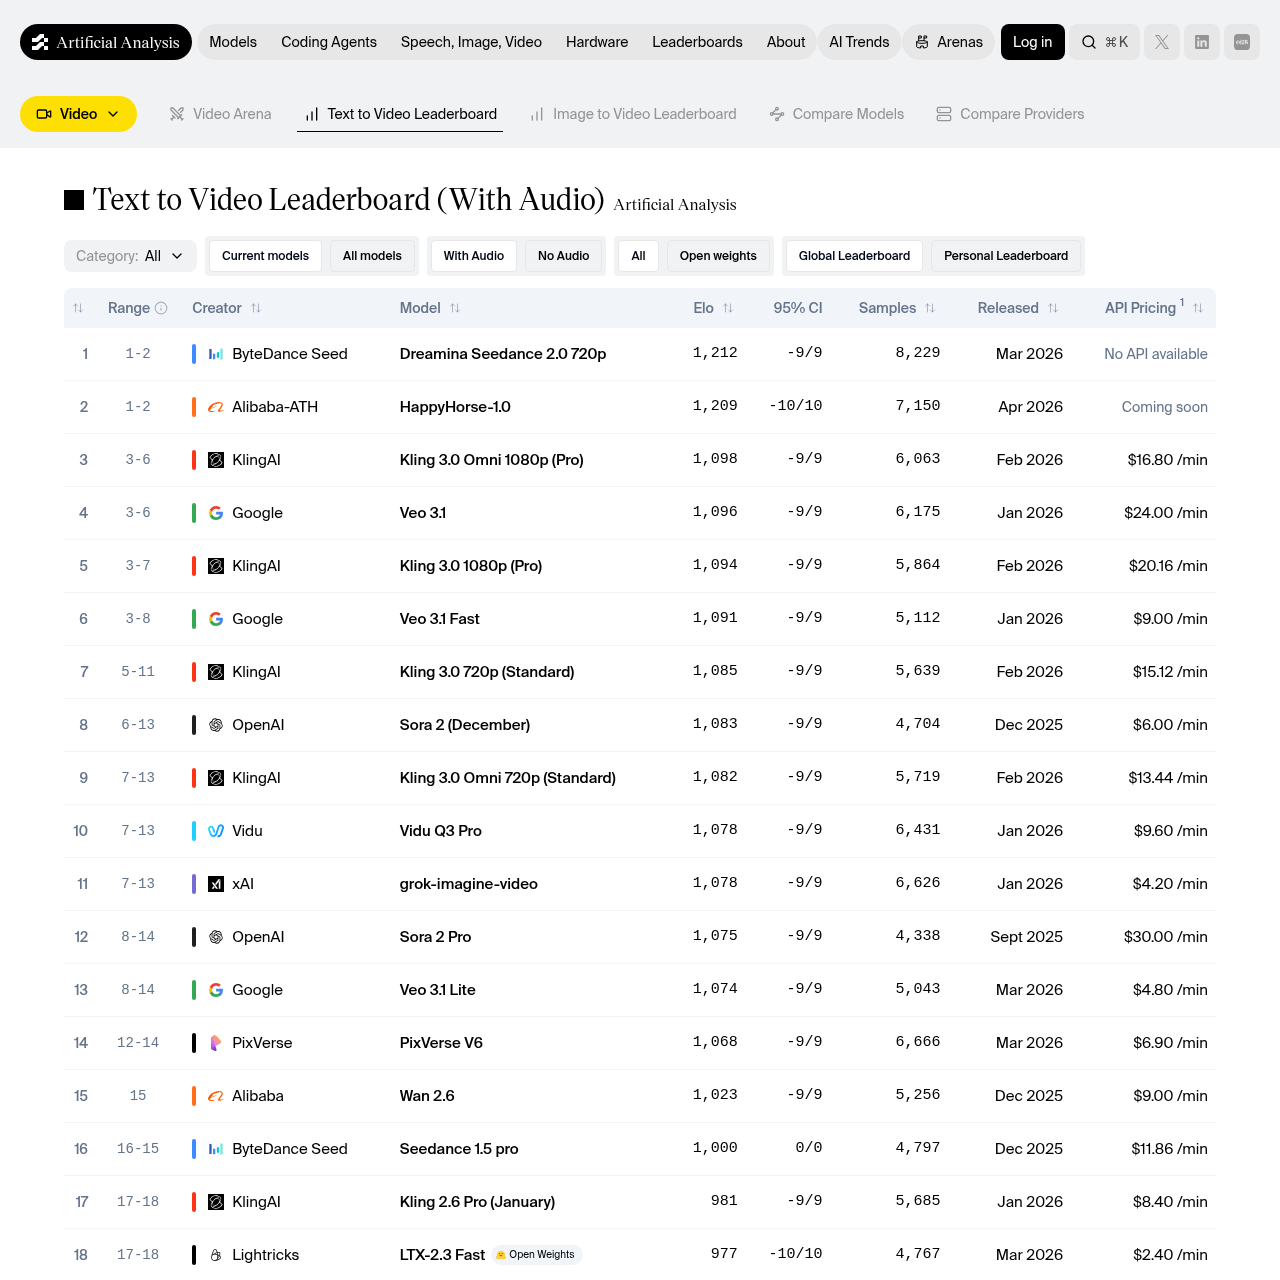Image resolution: width=1280 pixels, height=1280 pixels.
Task: Click the Kling 3.0 Omni 720p (Standard) model name
Action: (x=507, y=778)
